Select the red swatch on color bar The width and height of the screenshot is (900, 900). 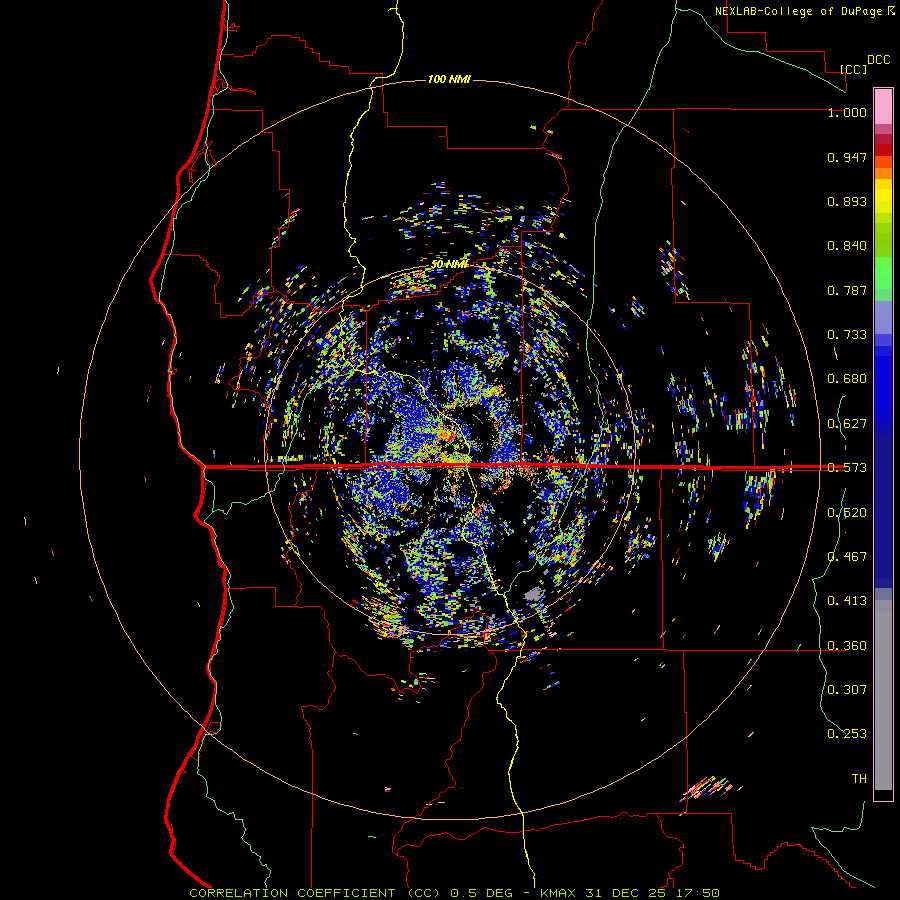click(x=883, y=150)
